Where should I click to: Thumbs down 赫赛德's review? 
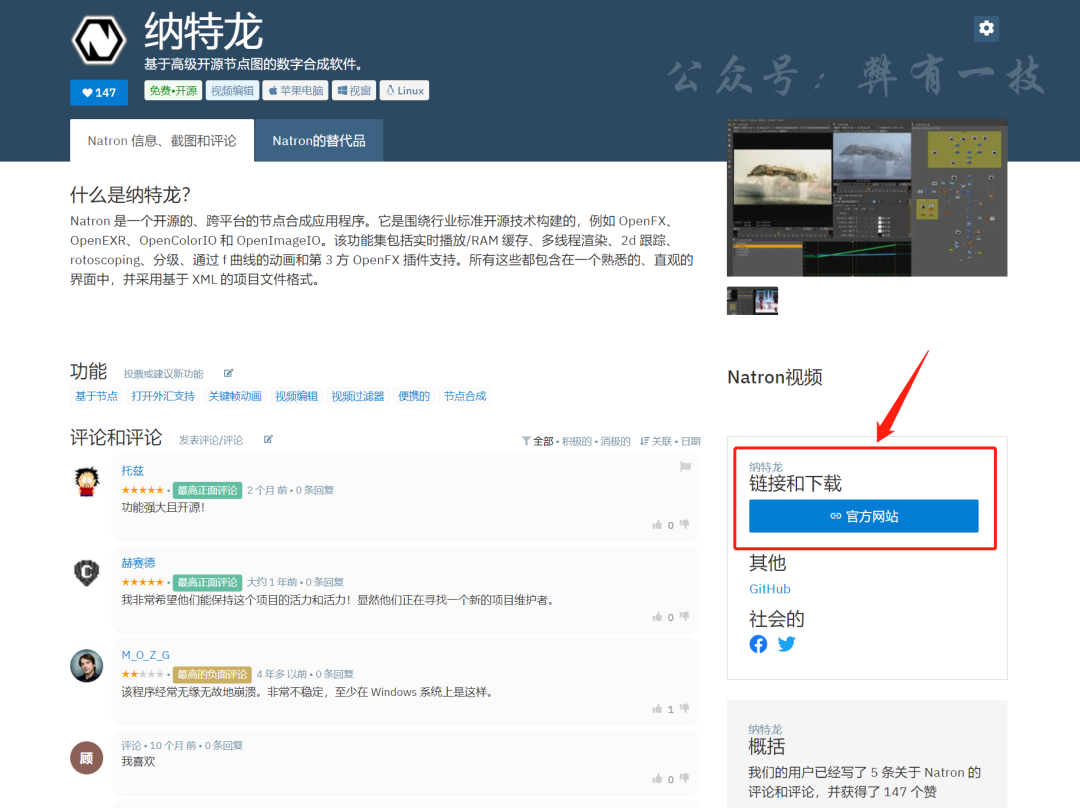coord(685,617)
